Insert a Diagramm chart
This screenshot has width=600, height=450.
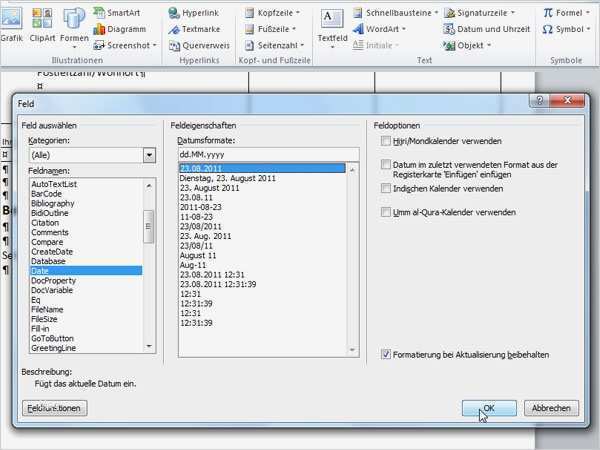[119, 29]
